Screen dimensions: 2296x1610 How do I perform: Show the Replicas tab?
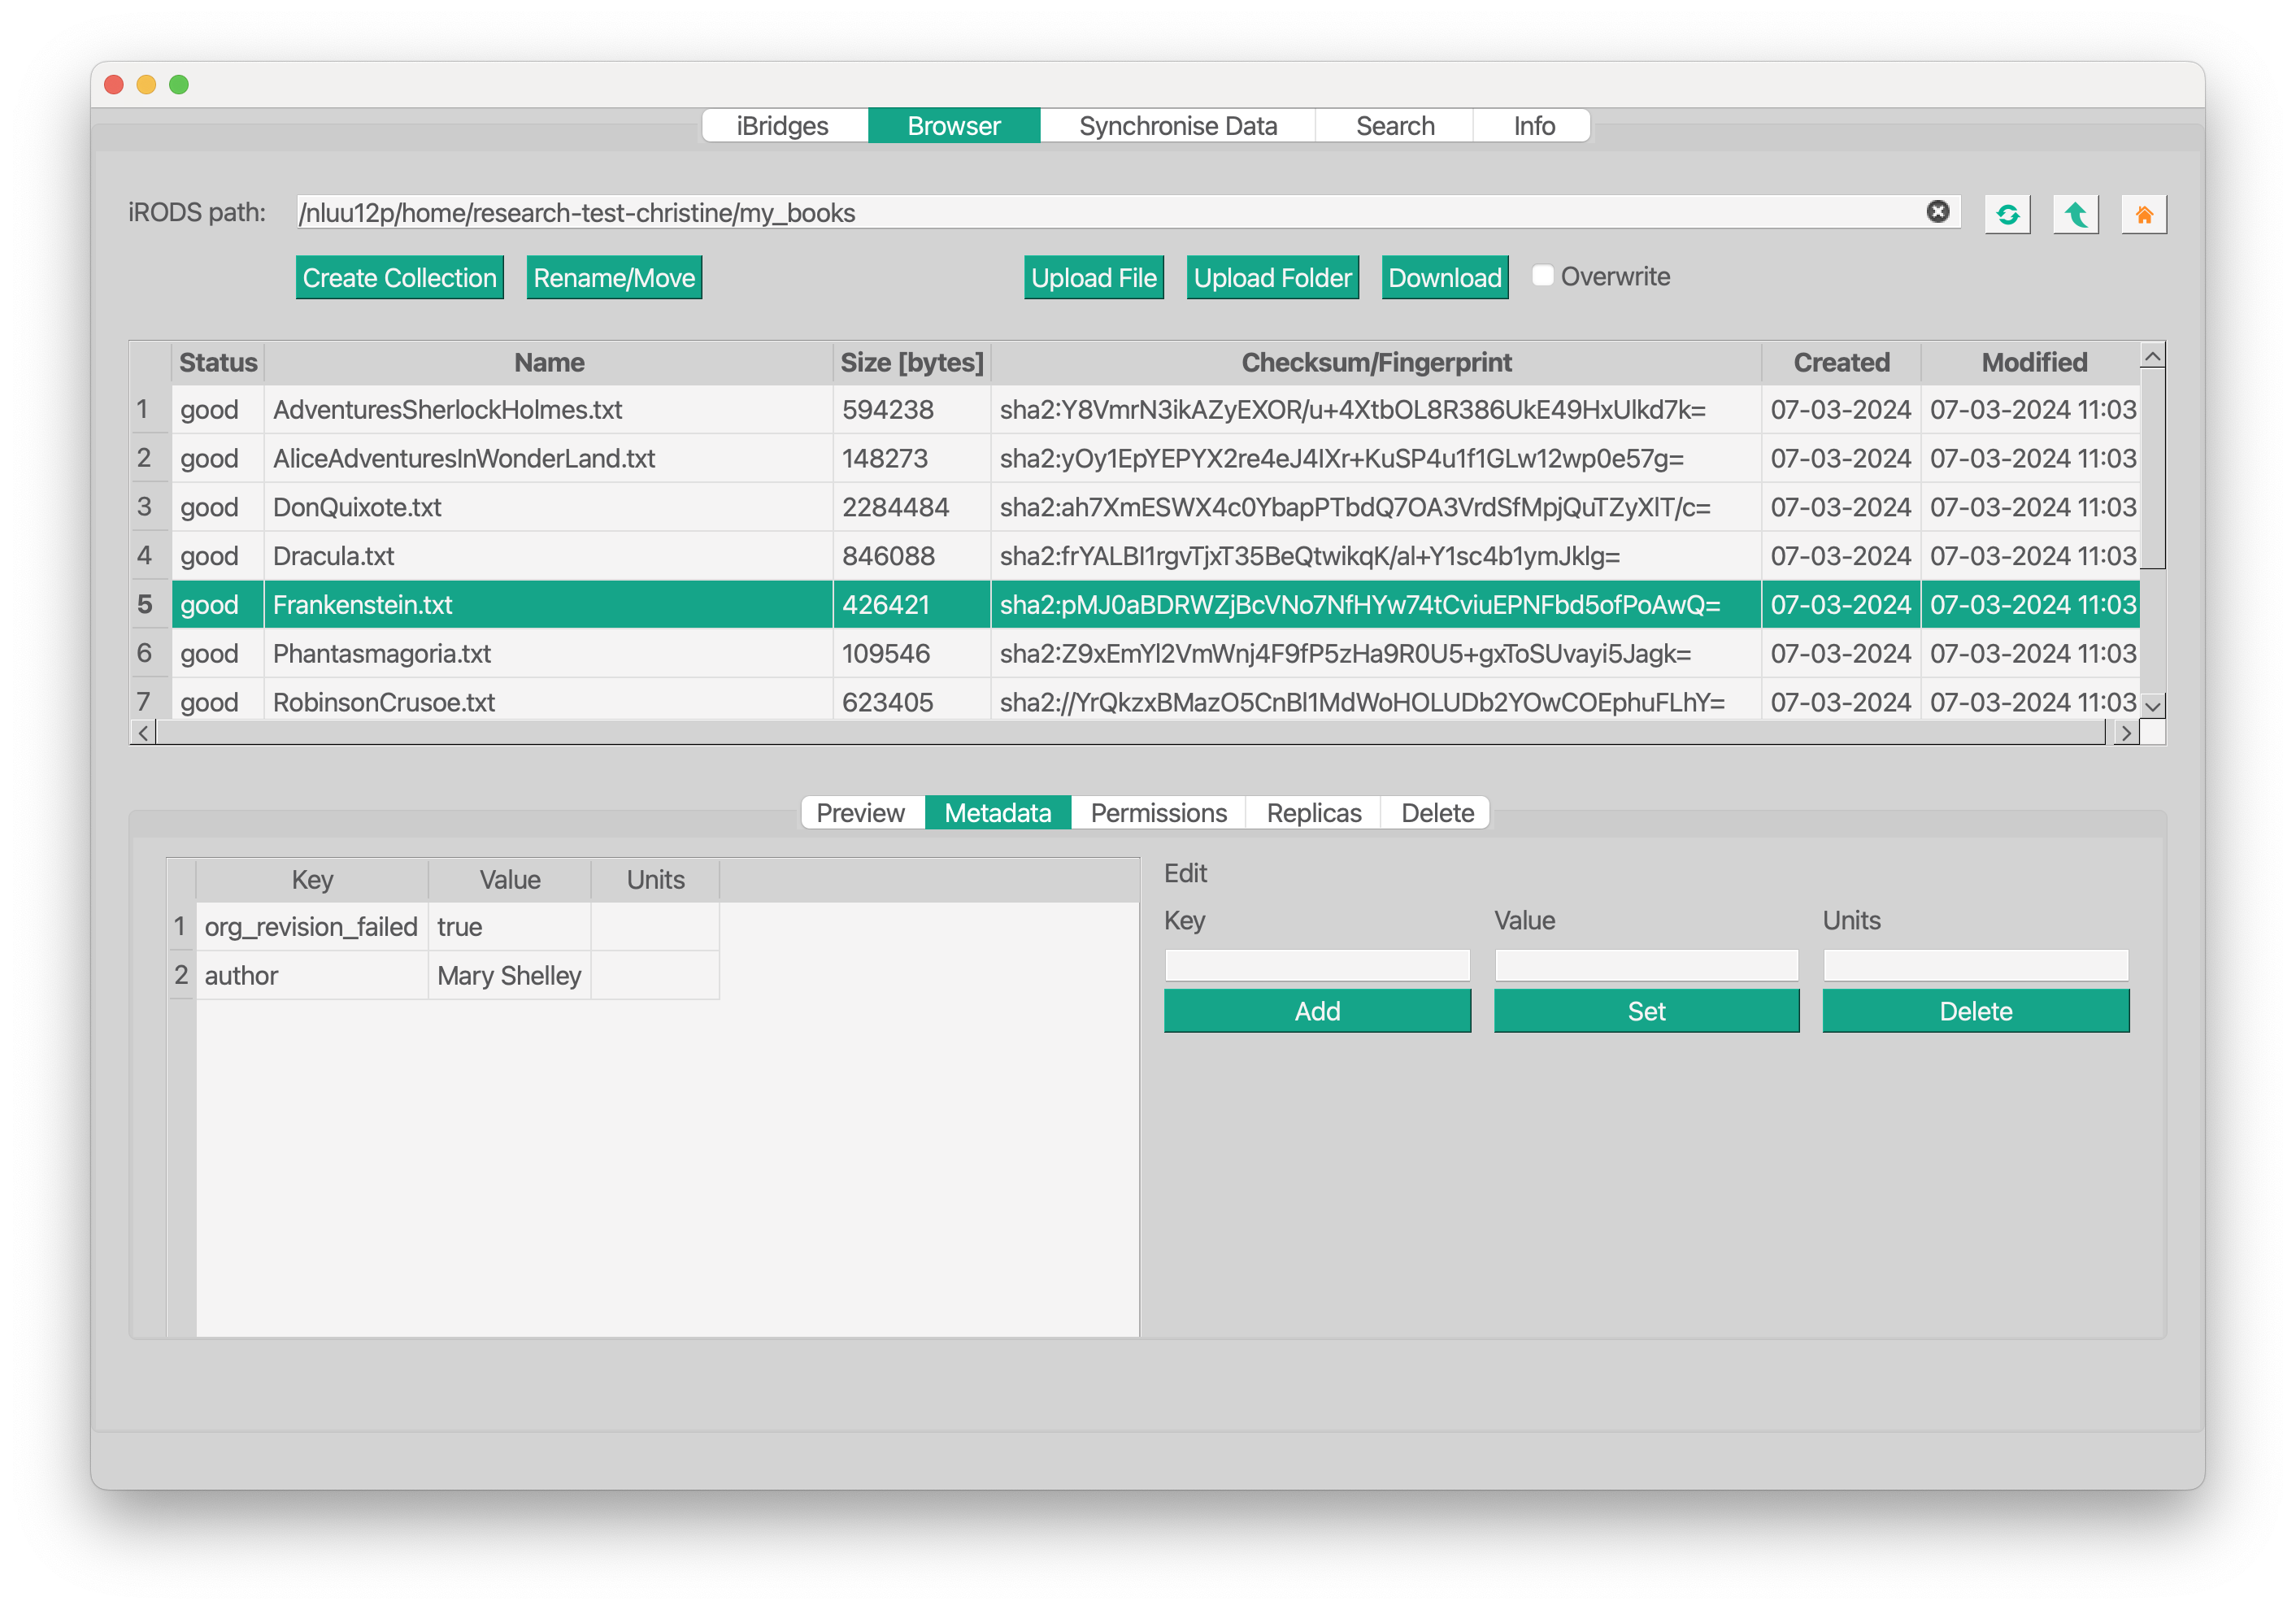pyautogui.click(x=1313, y=812)
